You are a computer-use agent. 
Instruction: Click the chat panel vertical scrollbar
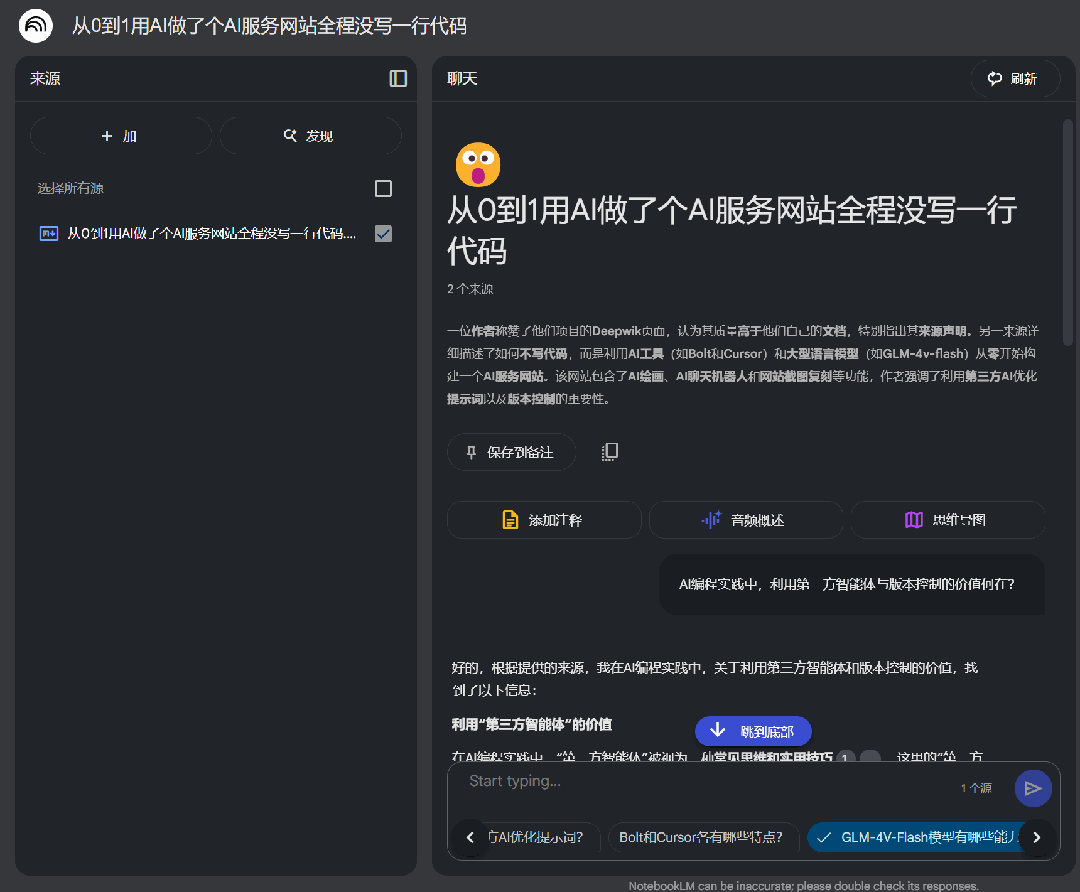(1068, 234)
